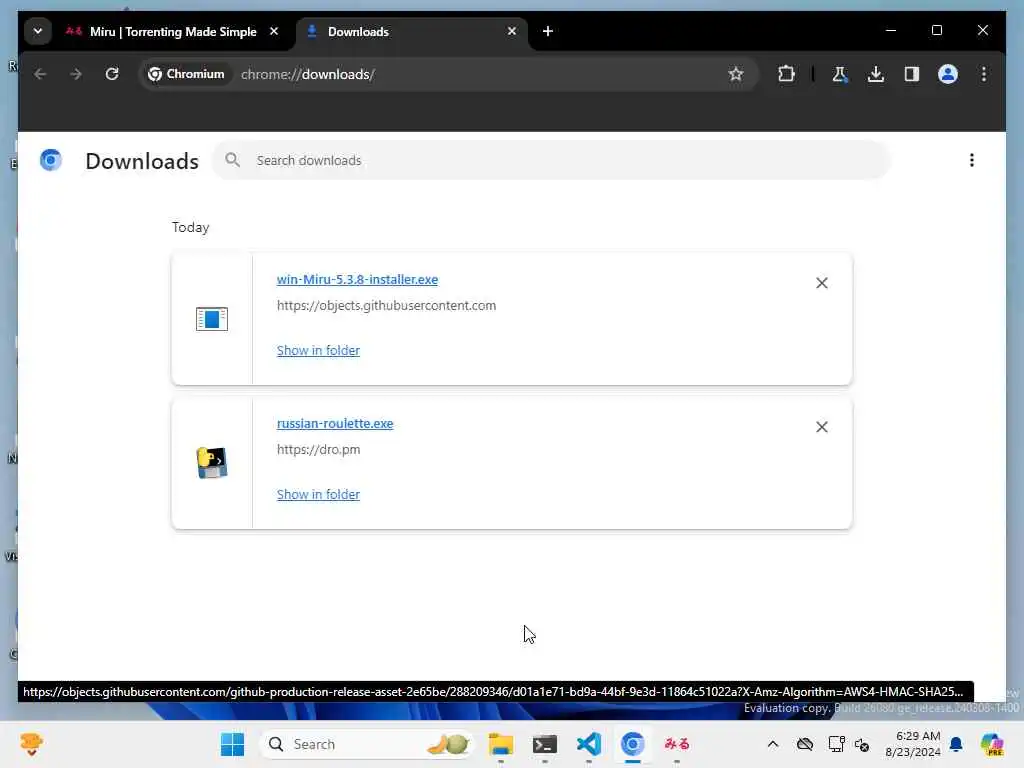The width and height of the screenshot is (1024, 768).
Task: Show russian-roulette.exe in folder
Action: click(x=318, y=494)
